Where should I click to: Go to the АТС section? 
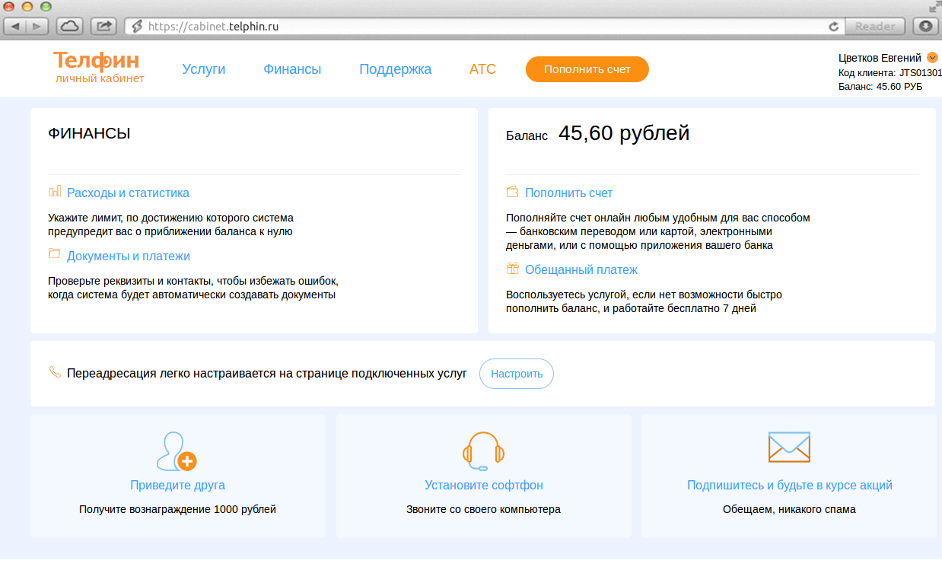pyautogui.click(x=482, y=69)
